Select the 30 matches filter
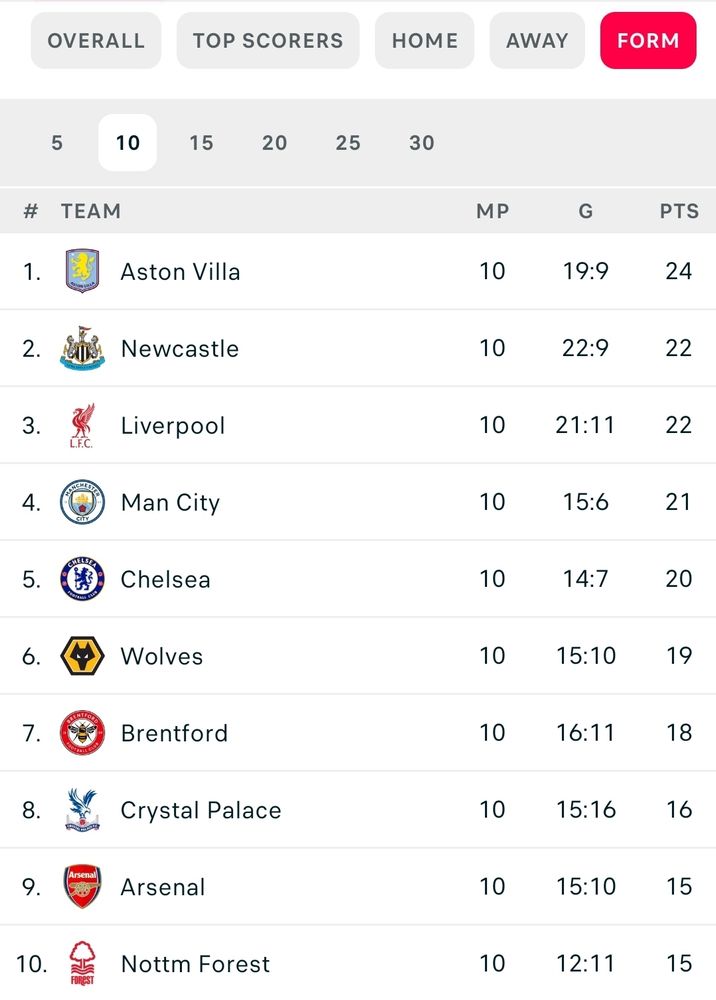This screenshot has width=716, height=1000. click(421, 142)
